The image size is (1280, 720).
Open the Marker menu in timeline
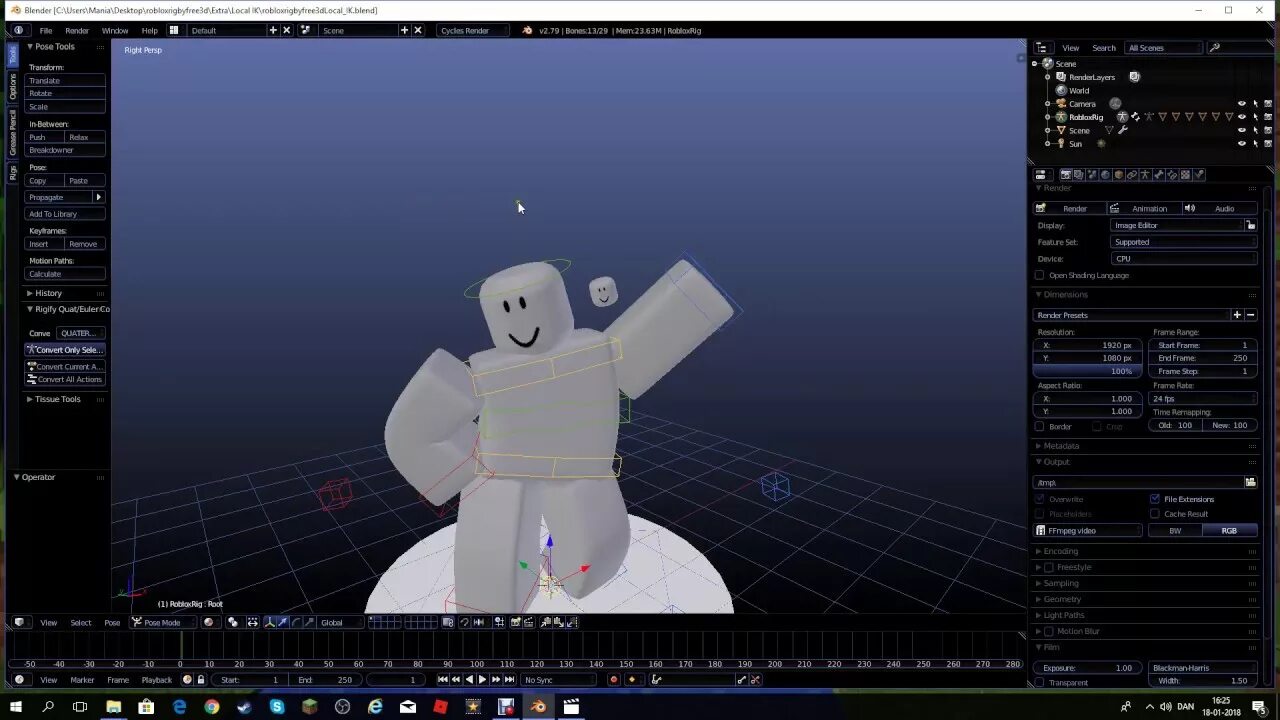tap(82, 679)
